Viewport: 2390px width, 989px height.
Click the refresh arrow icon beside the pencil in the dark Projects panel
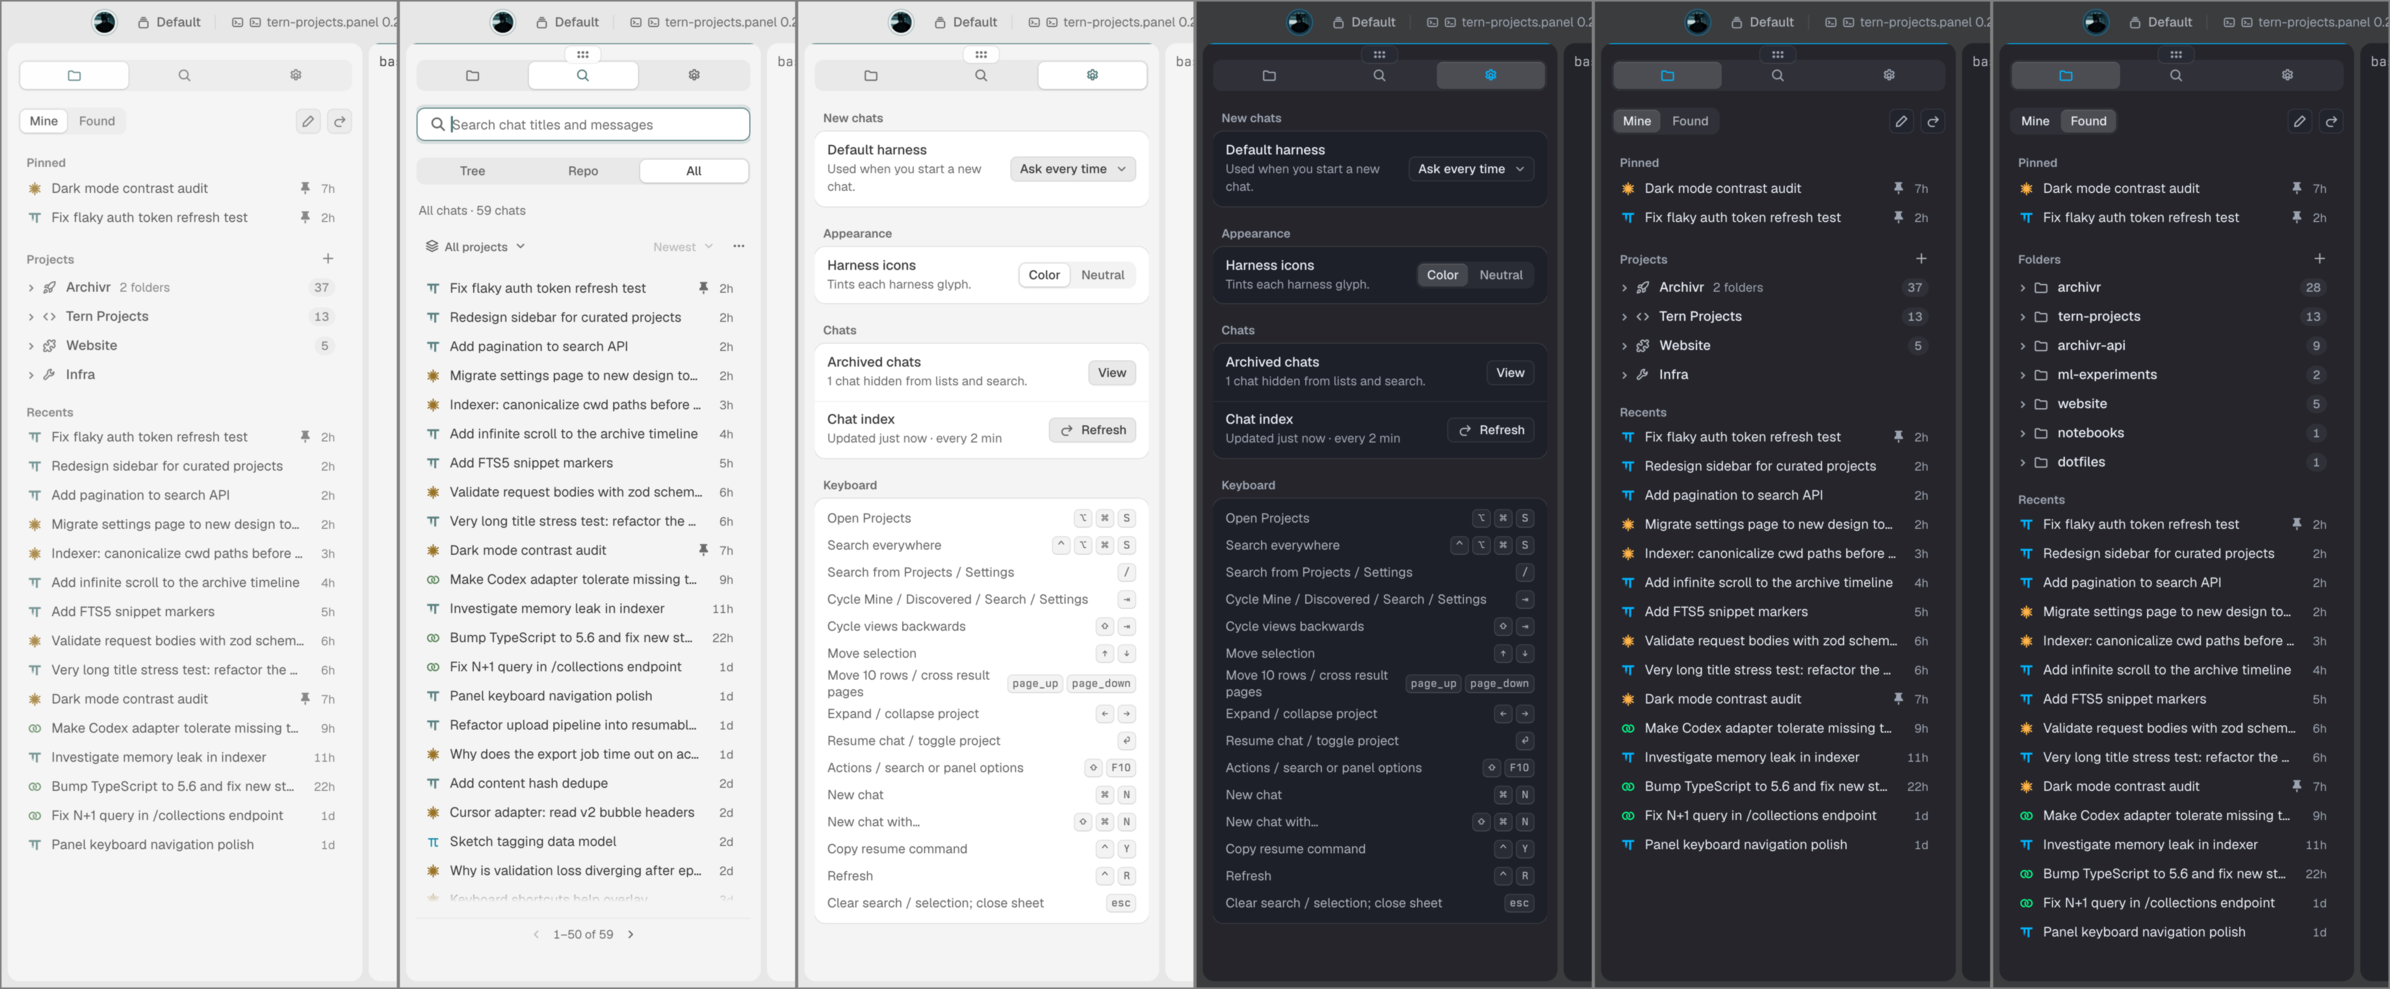[1933, 121]
